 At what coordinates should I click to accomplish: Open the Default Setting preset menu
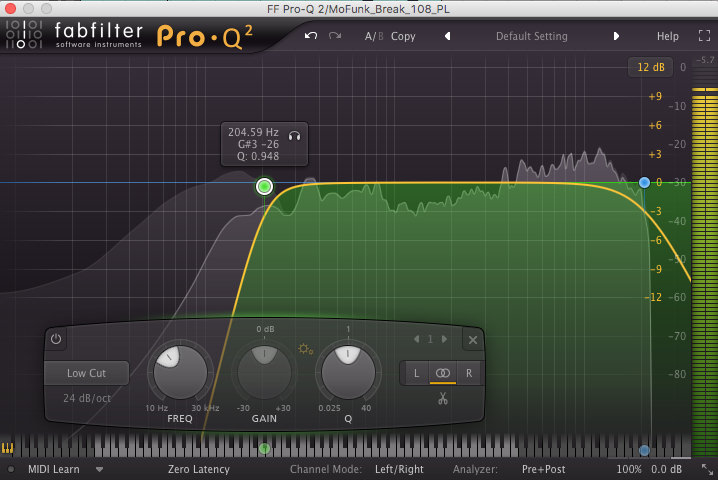532,36
